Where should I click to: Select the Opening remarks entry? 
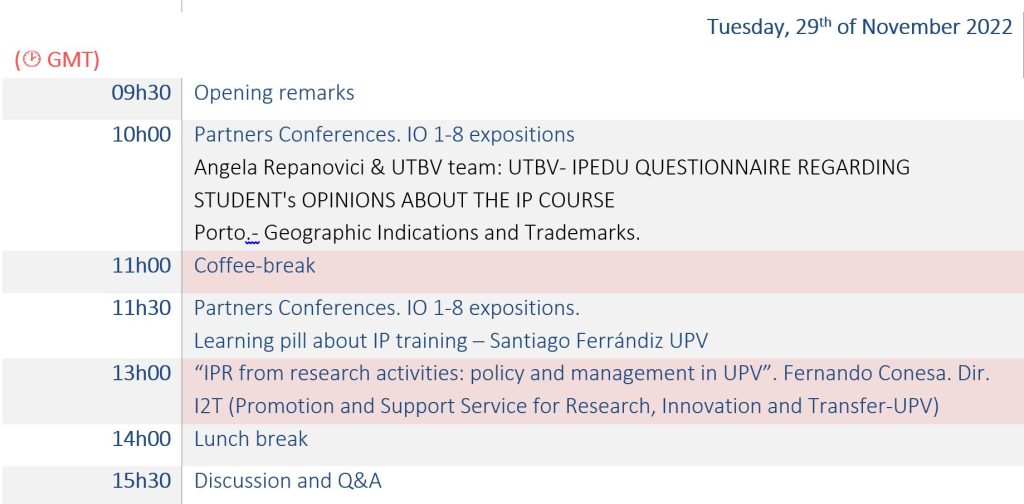click(274, 93)
